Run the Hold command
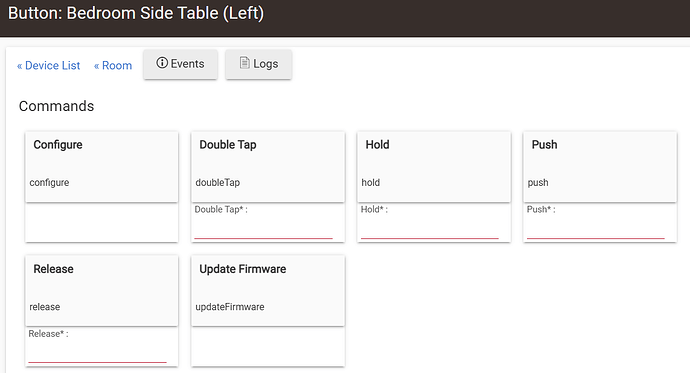The height and width of the screenshot is (373, 690). (x=434, y=167)
